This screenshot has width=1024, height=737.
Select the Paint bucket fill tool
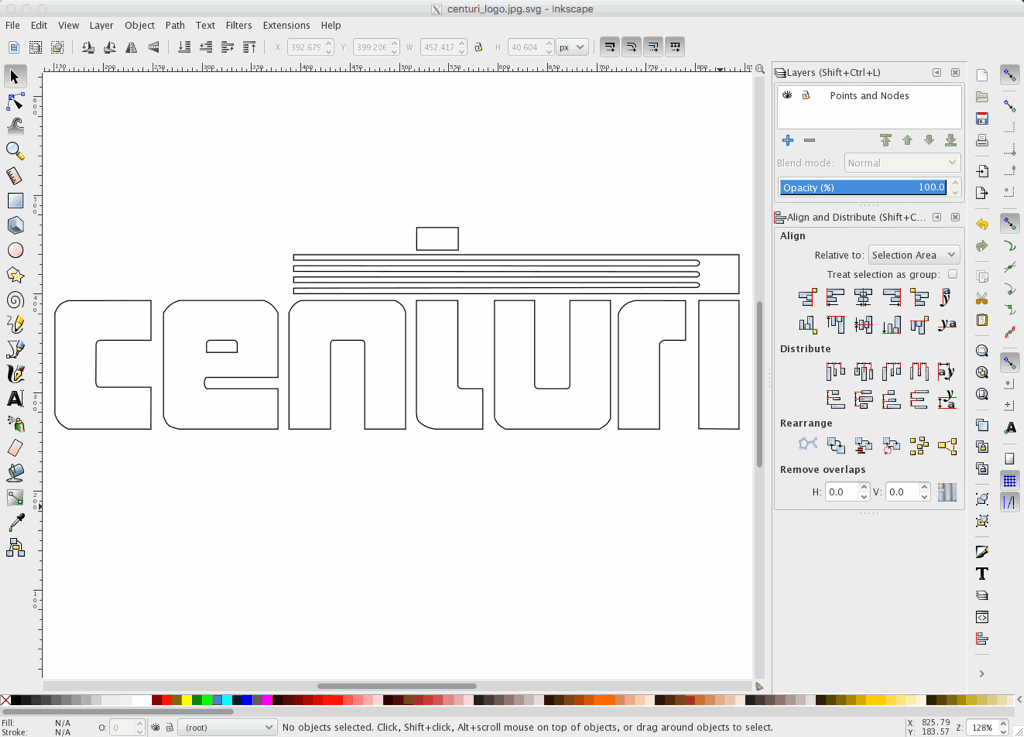(15, 473)
